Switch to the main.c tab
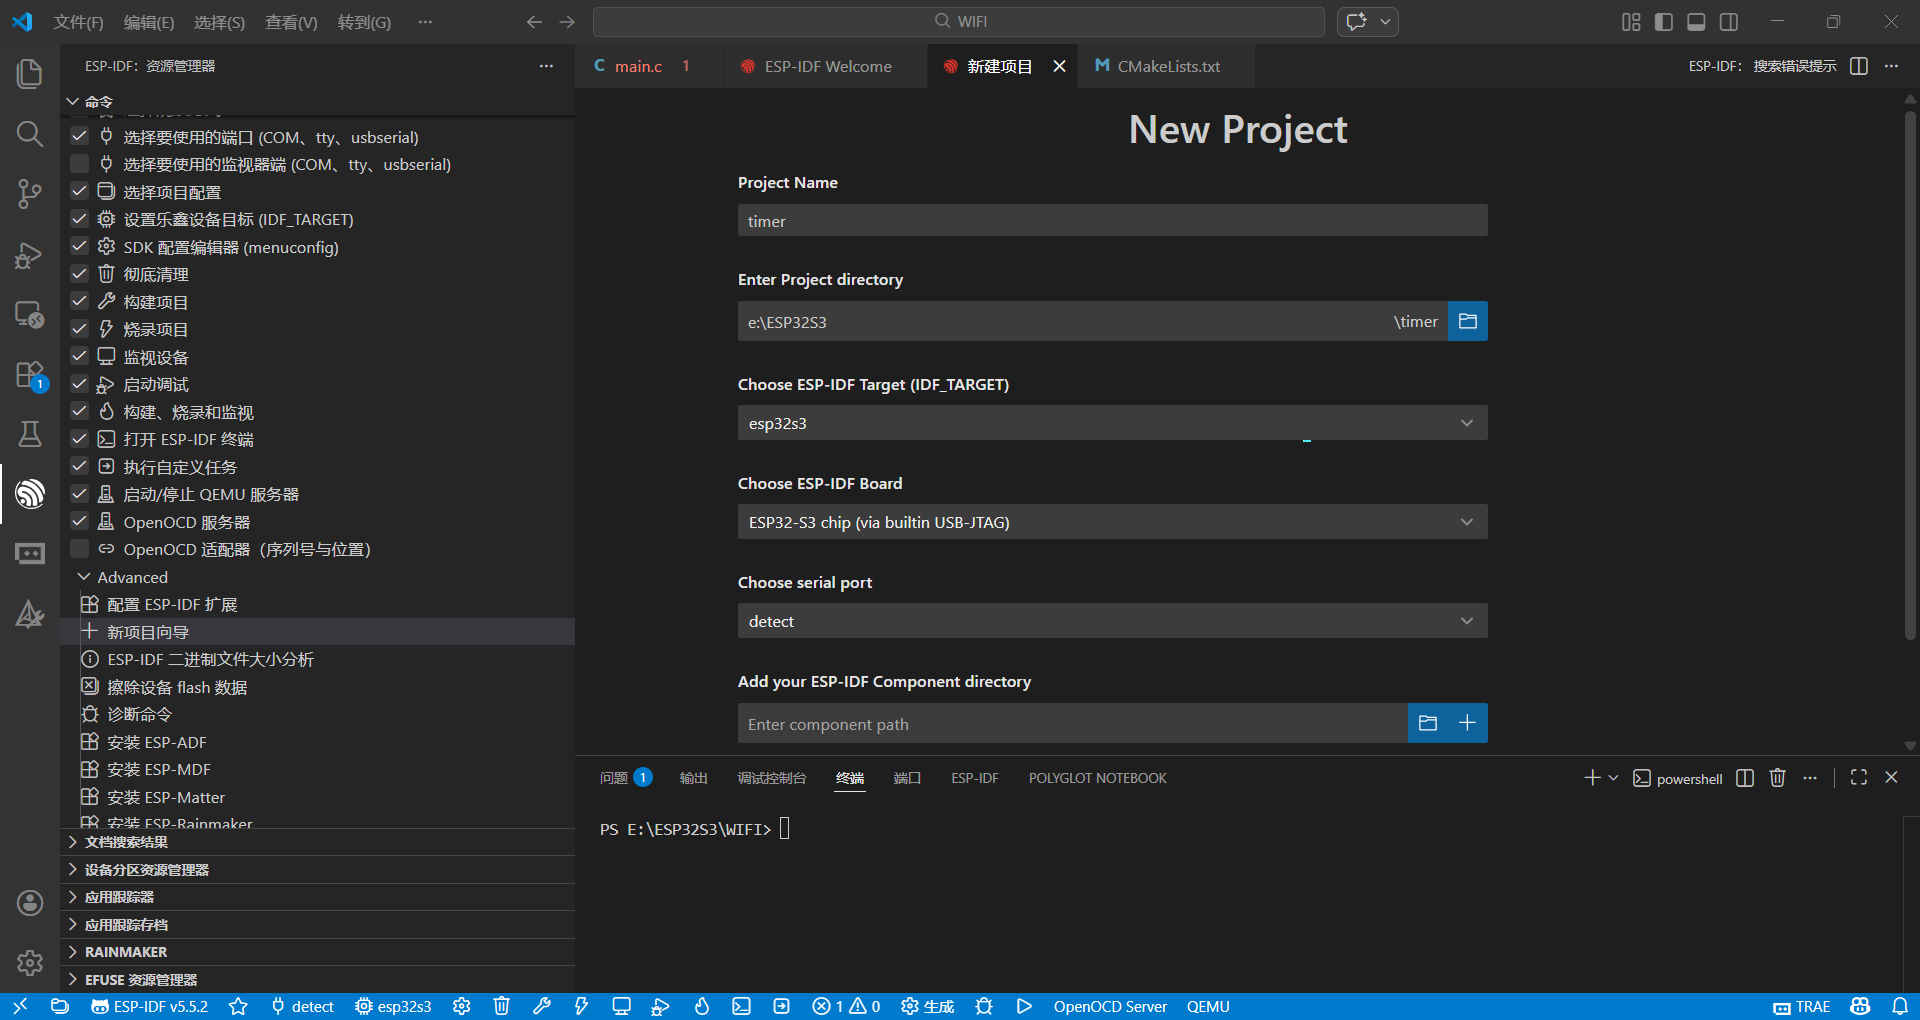 [x=650, y=66]
